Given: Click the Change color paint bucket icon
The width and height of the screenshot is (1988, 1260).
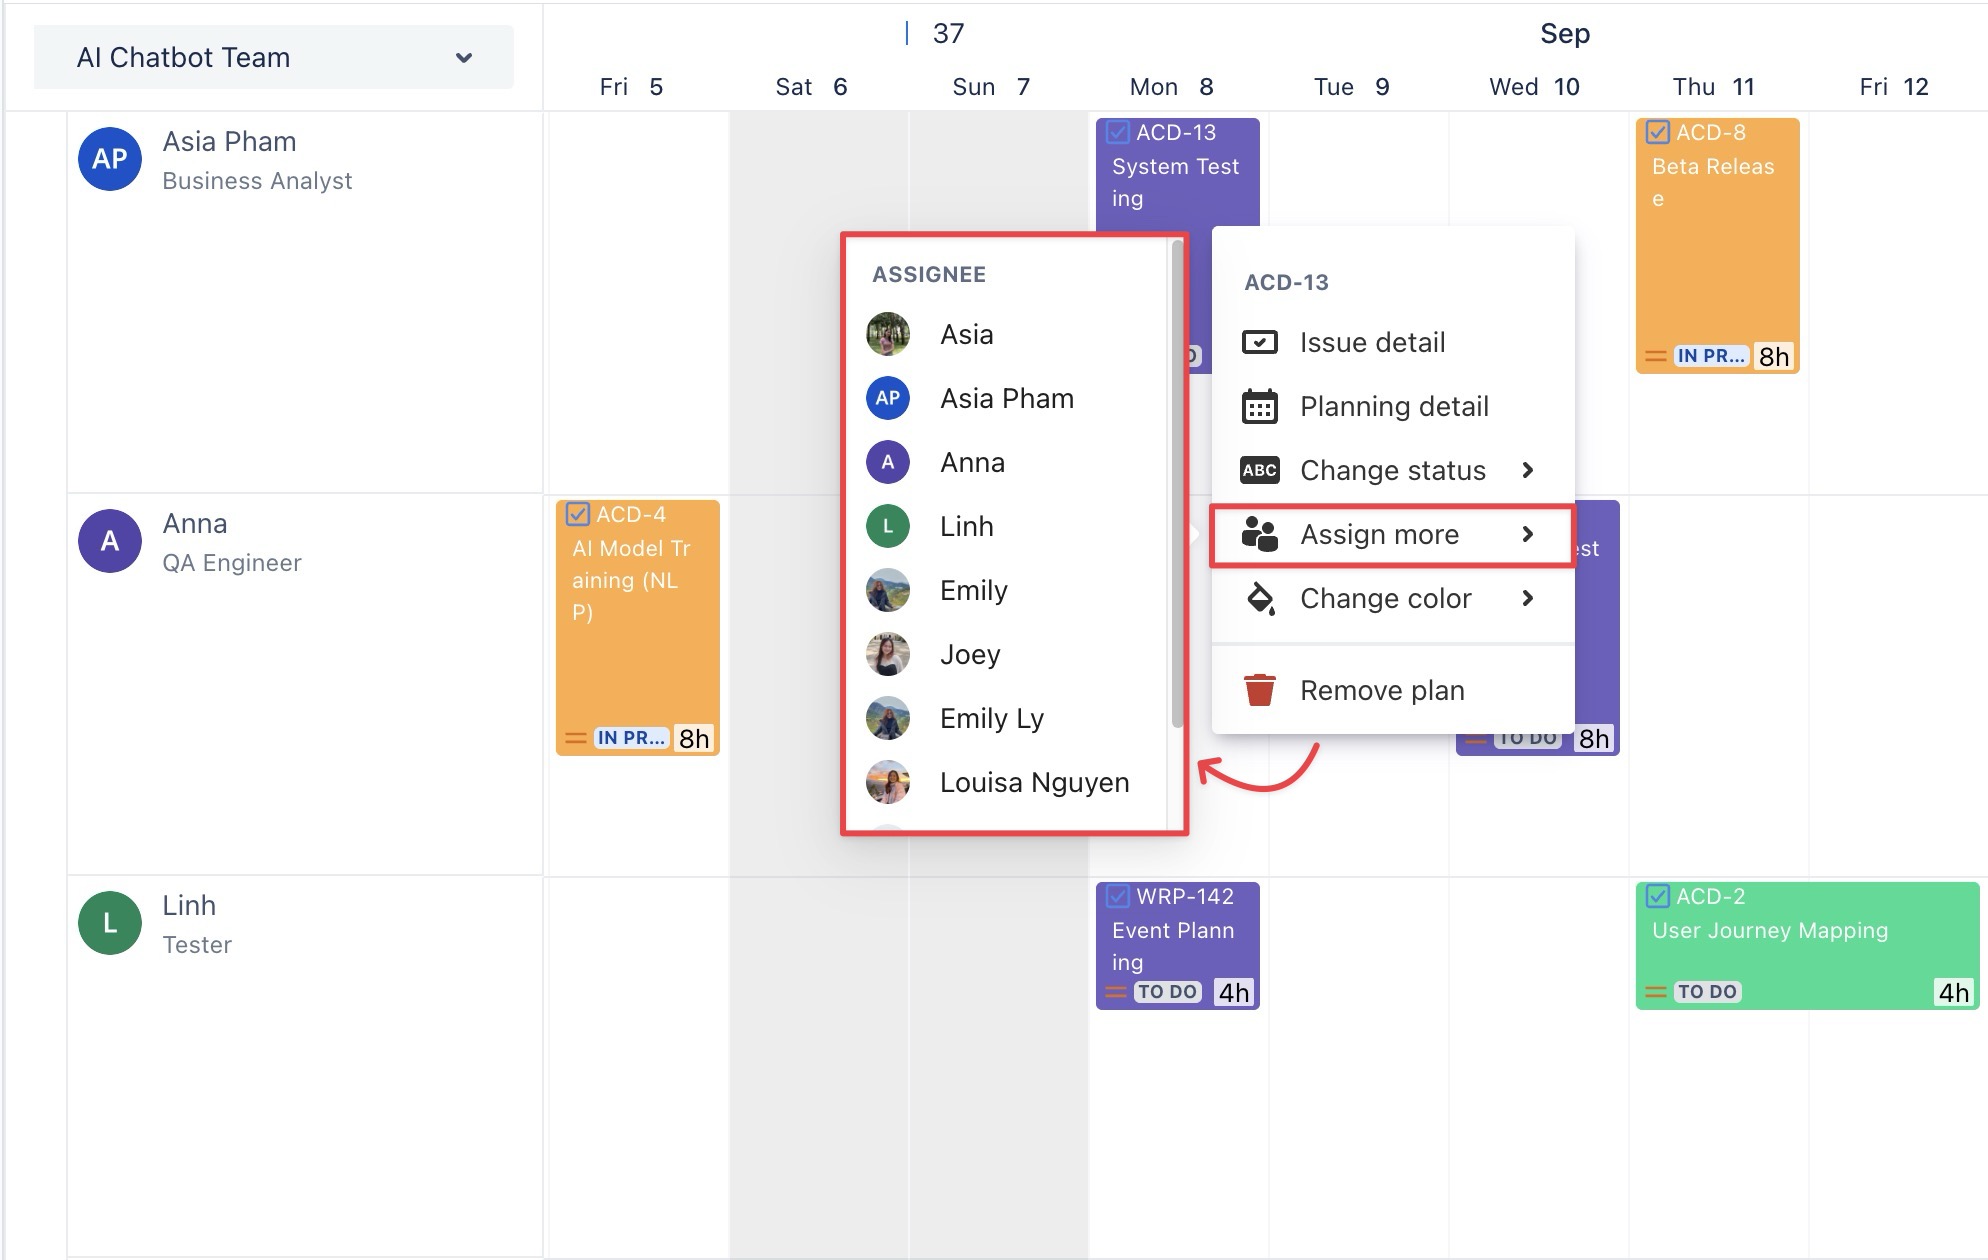Looking at the screenshot, I should pos(1259,598).
